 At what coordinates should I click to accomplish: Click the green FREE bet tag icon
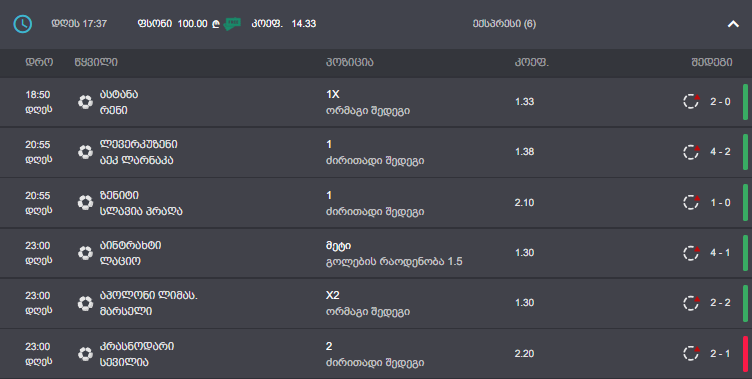click(232, 24)
